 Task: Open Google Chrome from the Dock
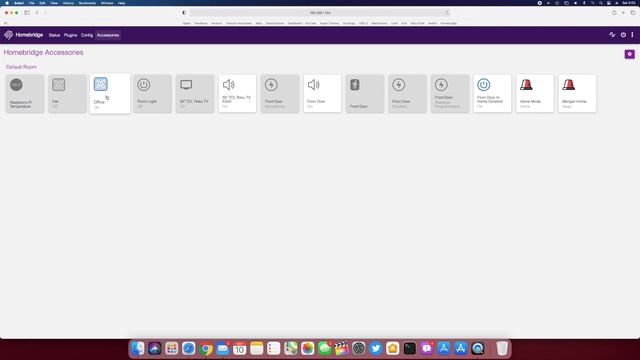pos(206,348)
